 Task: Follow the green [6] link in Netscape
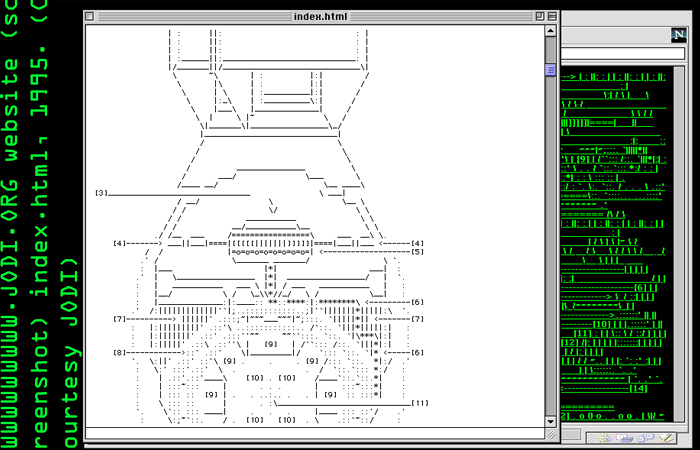640,288
